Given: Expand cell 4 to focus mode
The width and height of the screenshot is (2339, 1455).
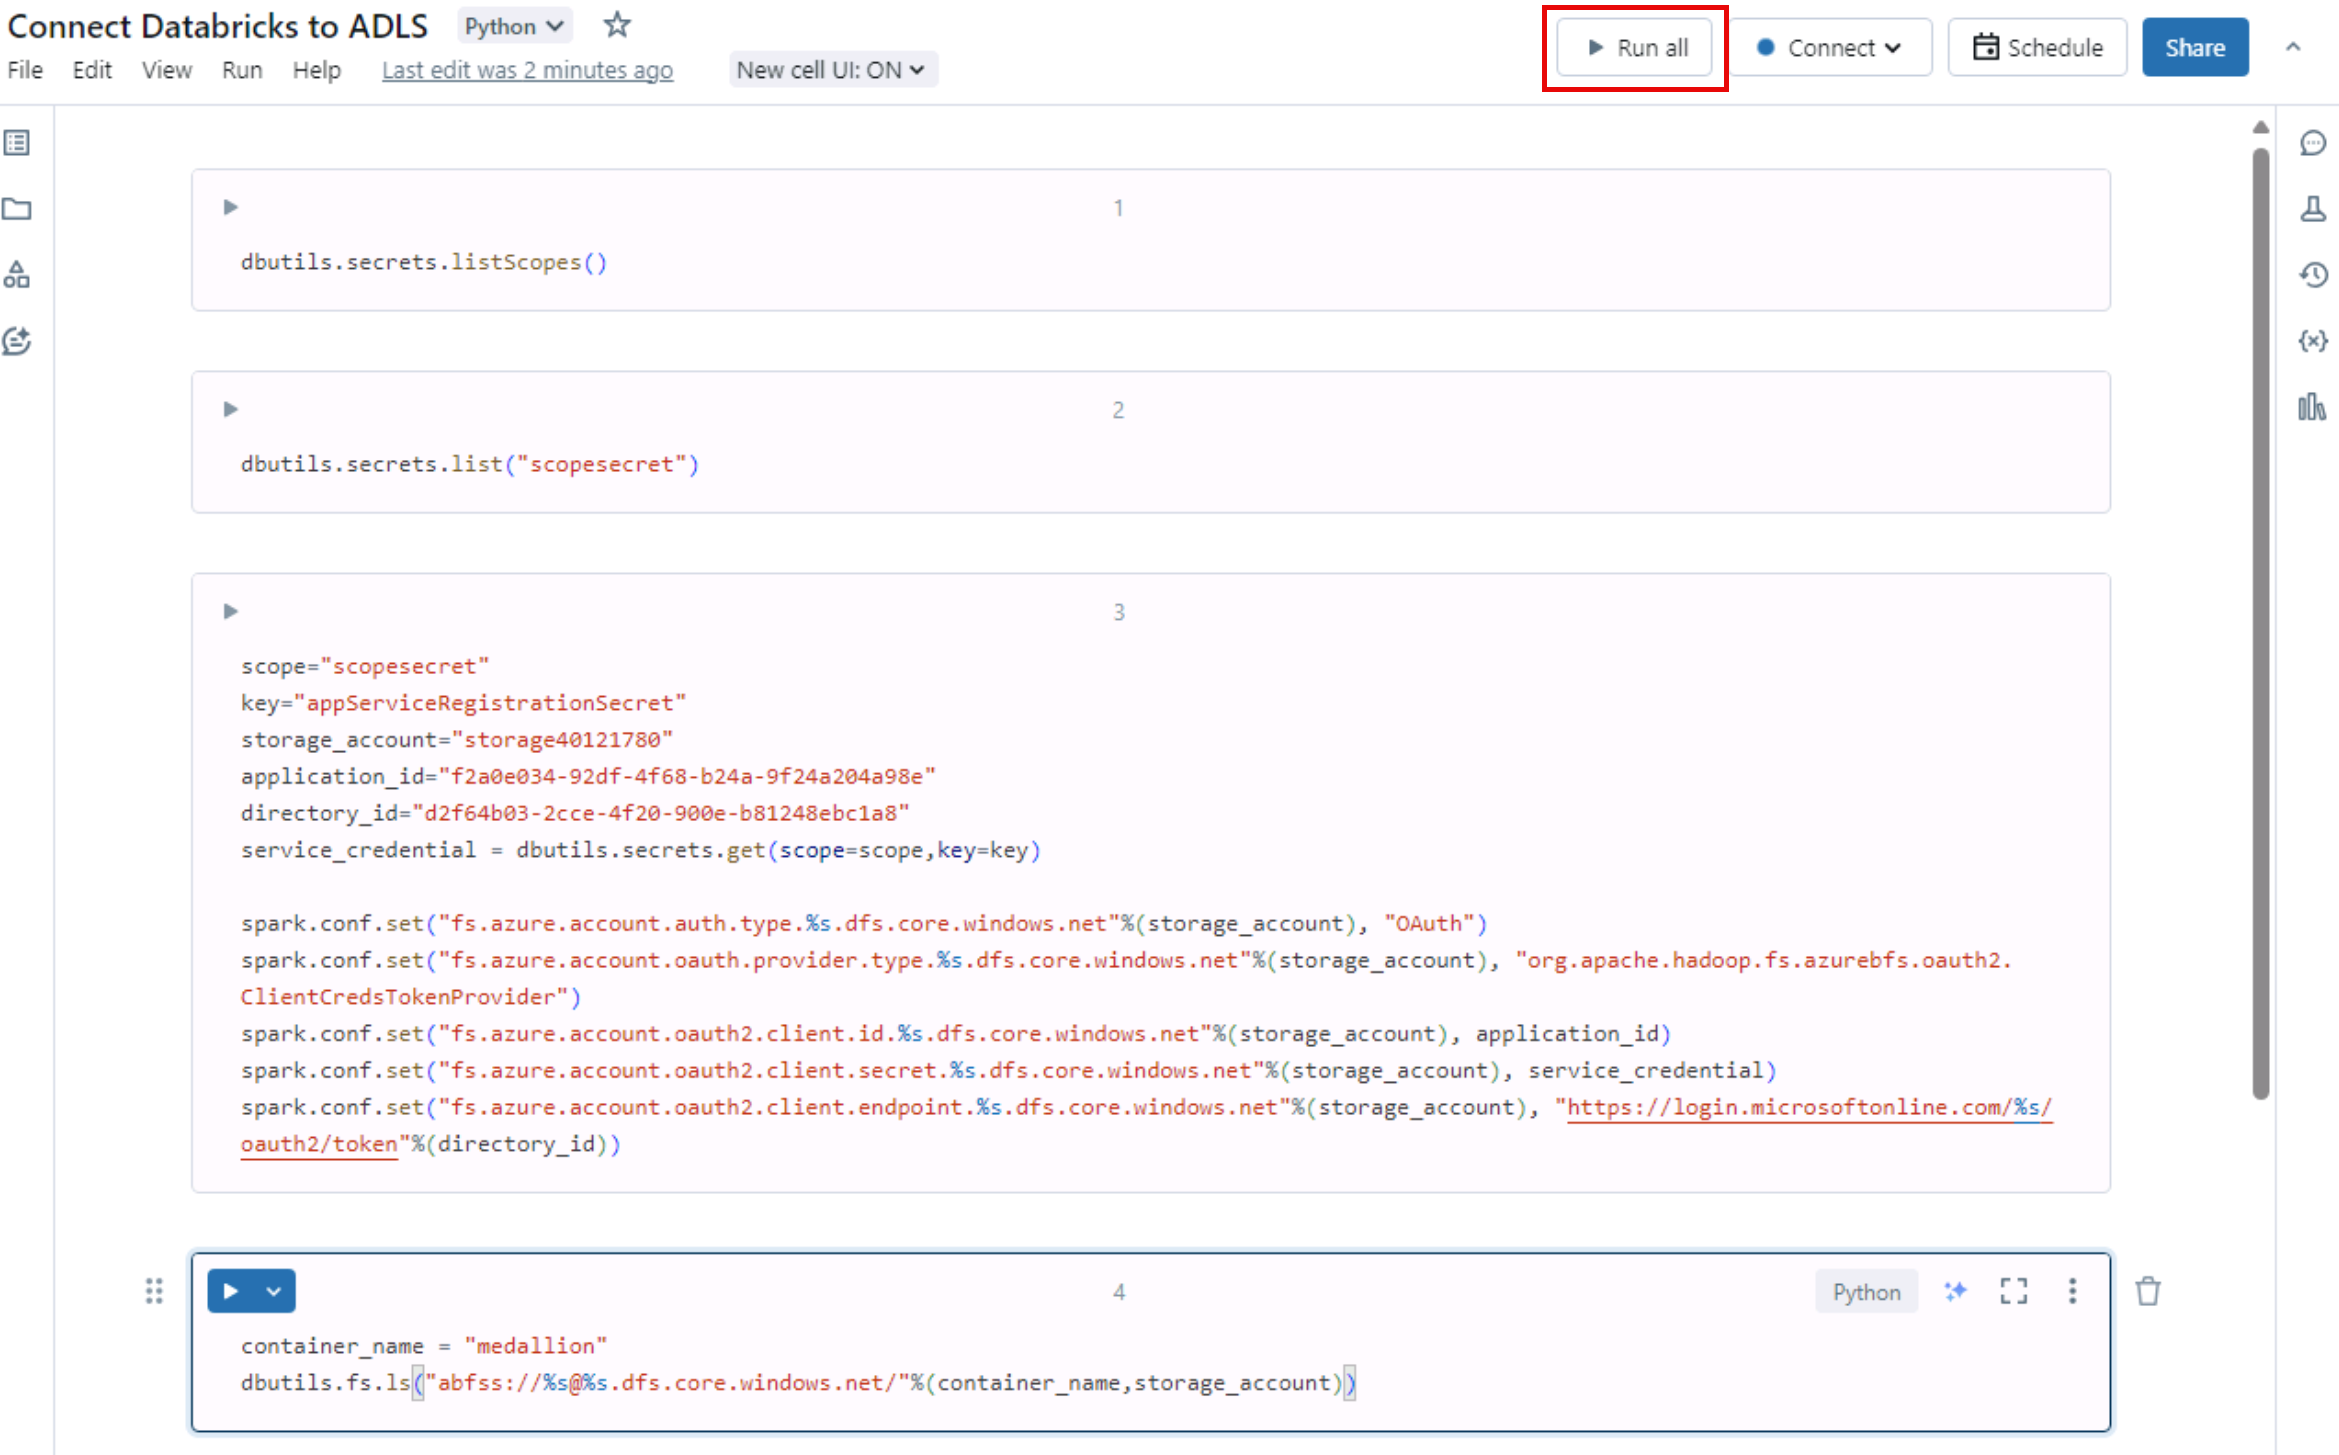Looking at the screenshot, I should 2013,1291.
